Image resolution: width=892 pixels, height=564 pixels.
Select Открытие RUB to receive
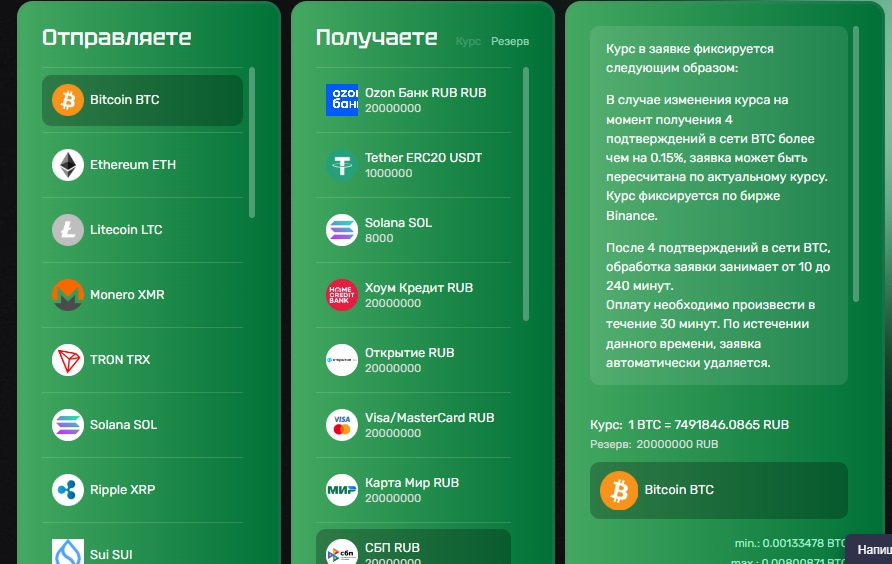414,360
